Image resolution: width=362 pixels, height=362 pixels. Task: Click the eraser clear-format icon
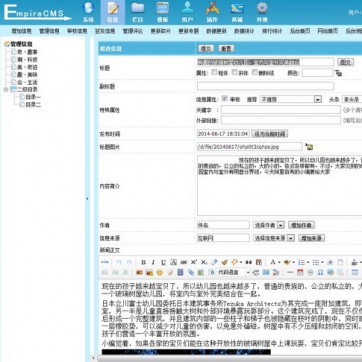[x=214, y=262]
